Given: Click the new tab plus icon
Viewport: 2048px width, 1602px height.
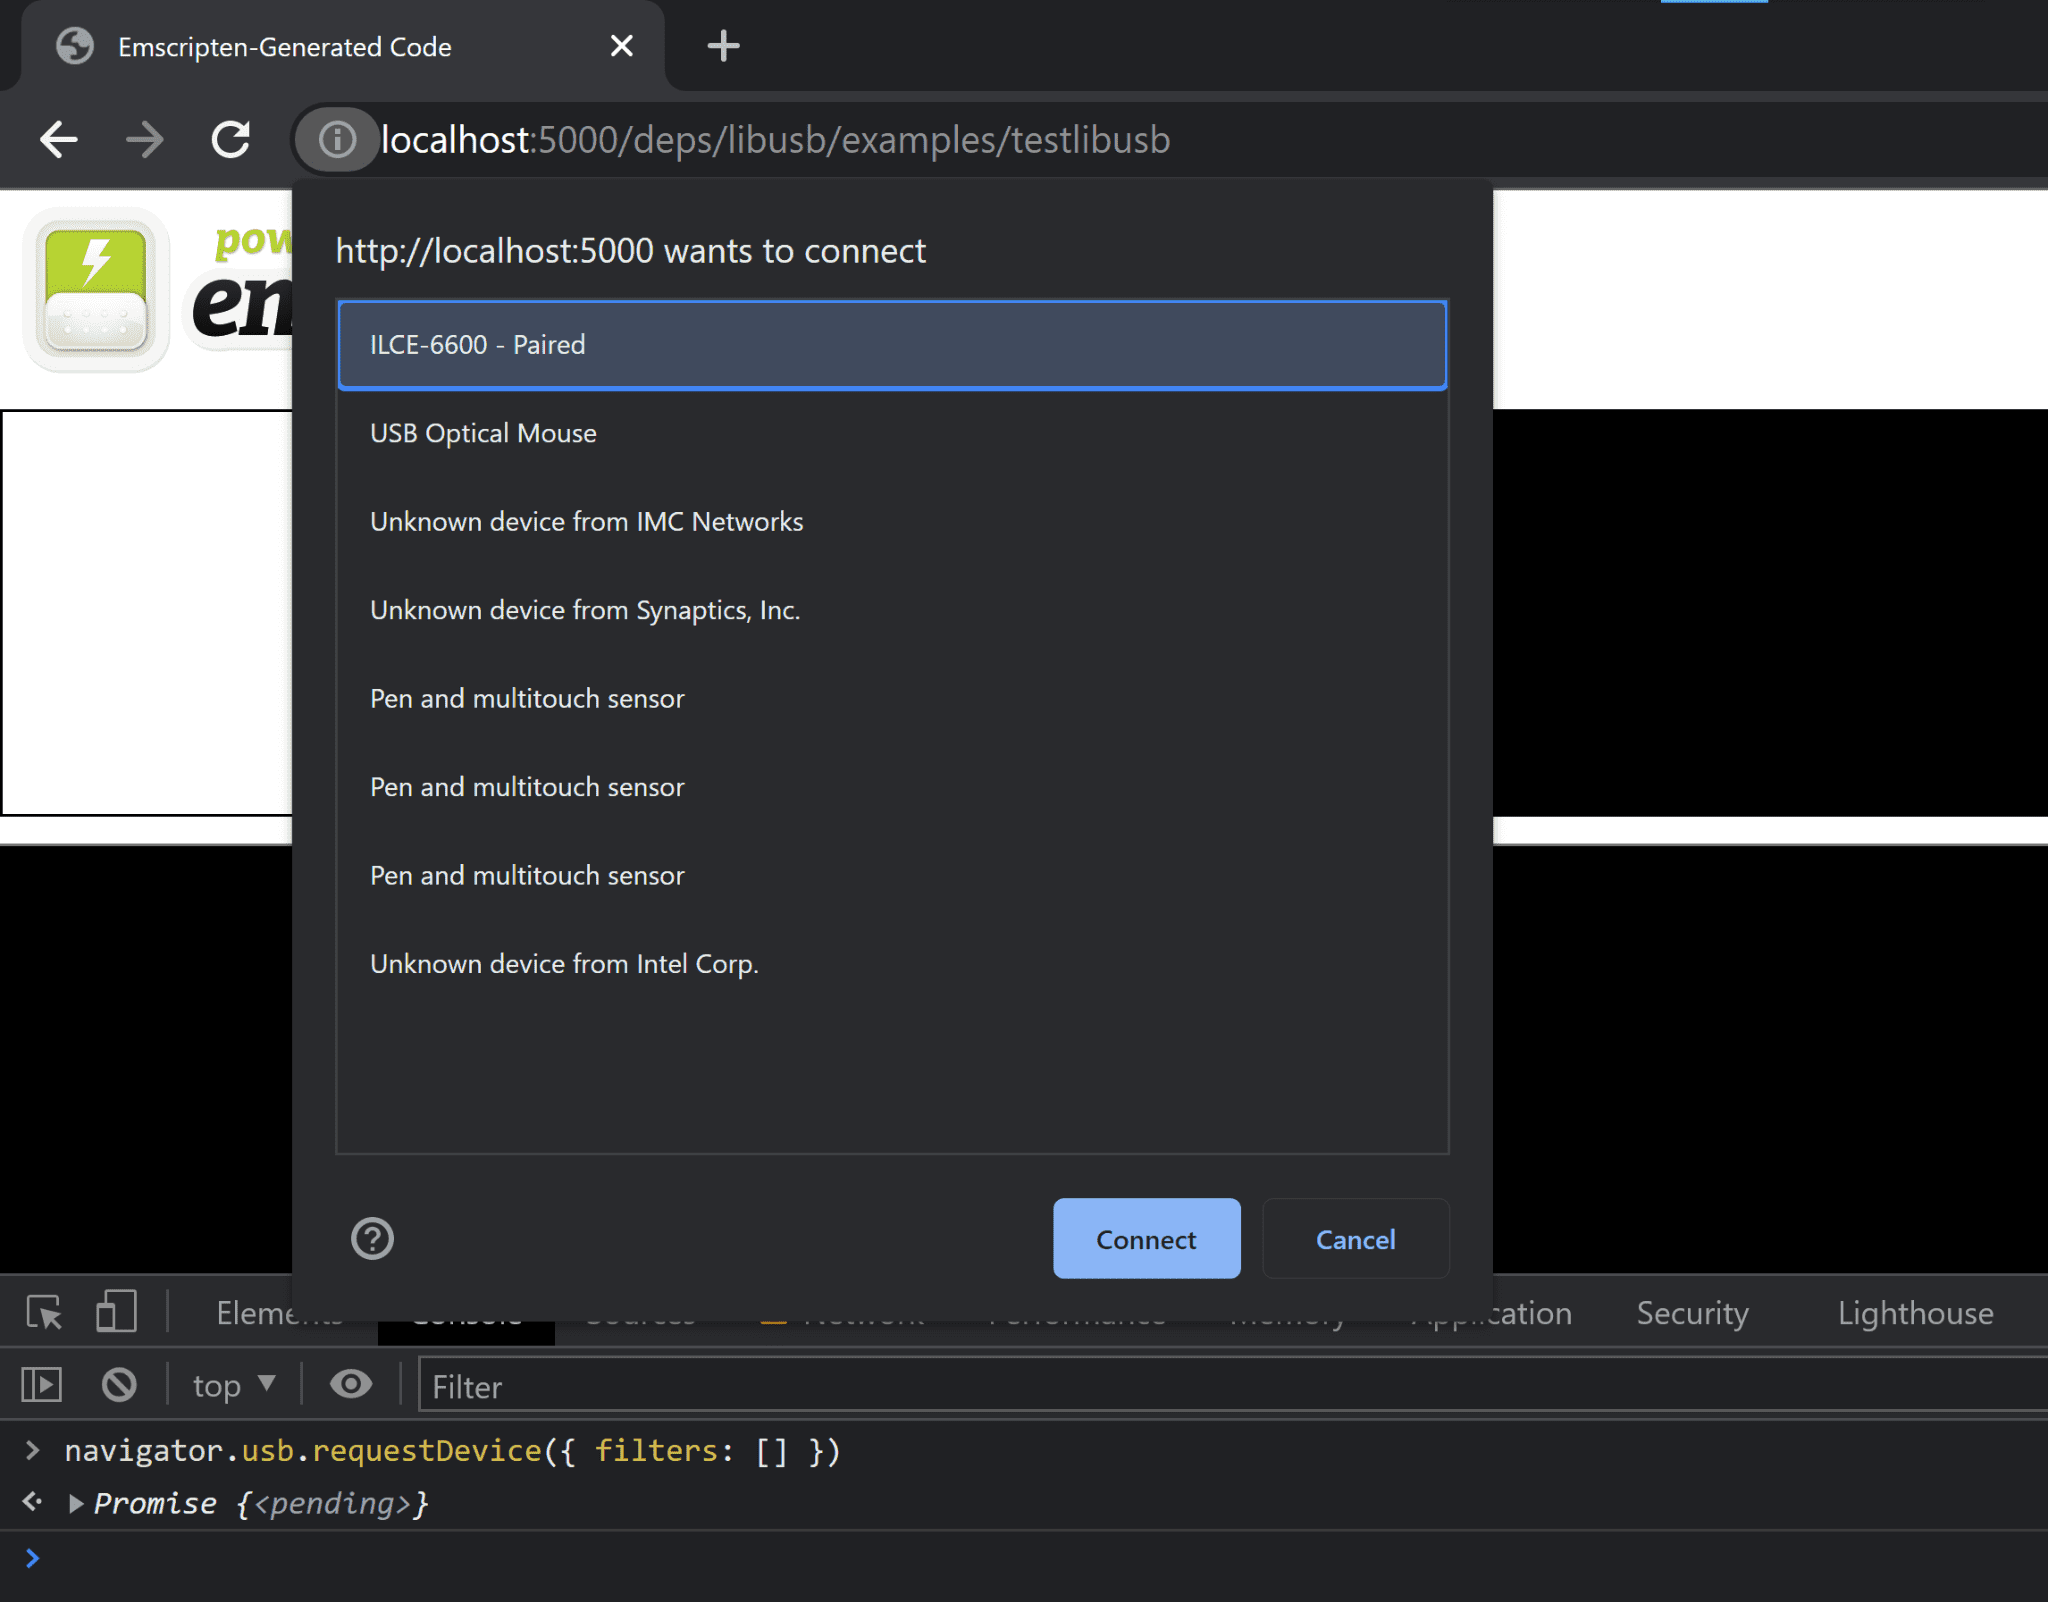Looking at the screenshot, I should coord(718,47).
